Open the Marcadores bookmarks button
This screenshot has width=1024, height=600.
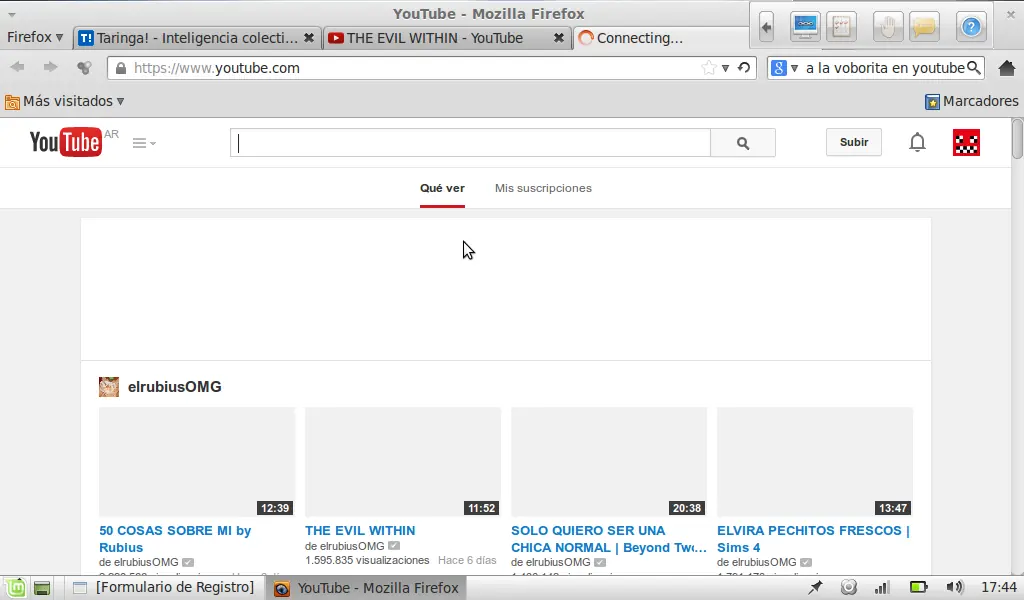971,101
